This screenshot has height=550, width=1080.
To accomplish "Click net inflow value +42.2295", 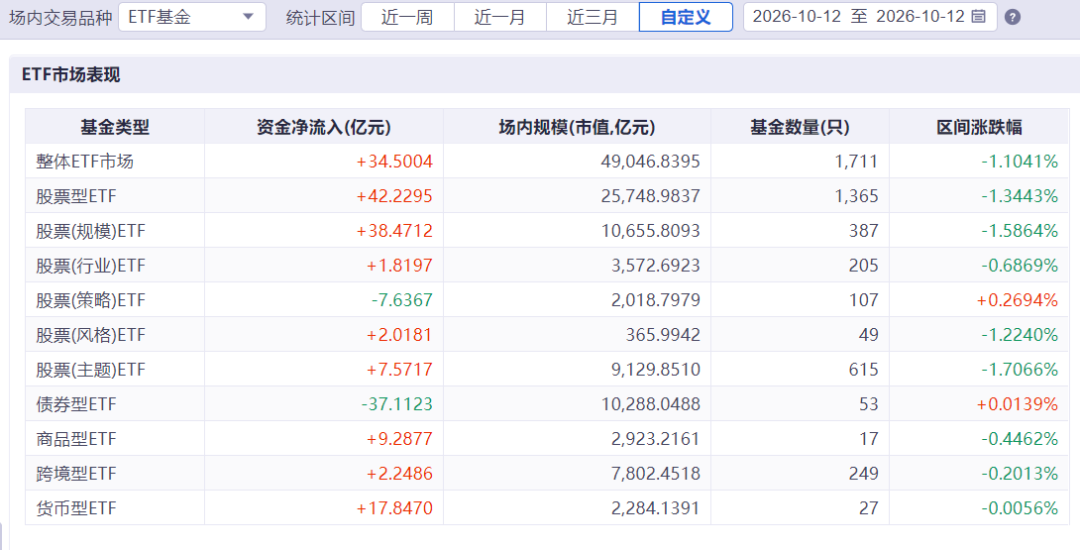I will pos(395,196).
